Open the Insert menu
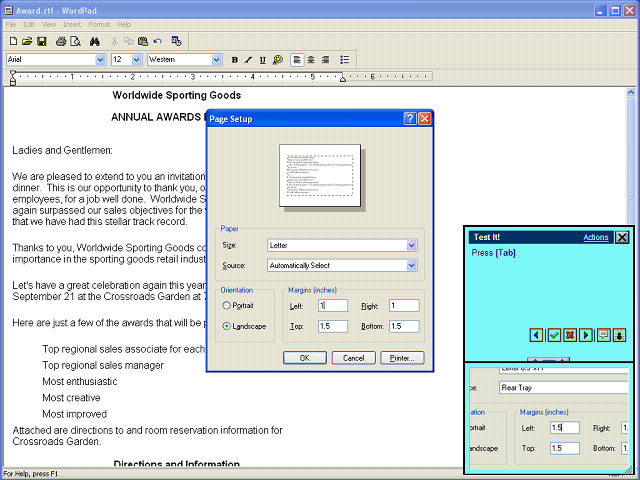The height and width of the screenshot is (480, 640). point(72,24)
